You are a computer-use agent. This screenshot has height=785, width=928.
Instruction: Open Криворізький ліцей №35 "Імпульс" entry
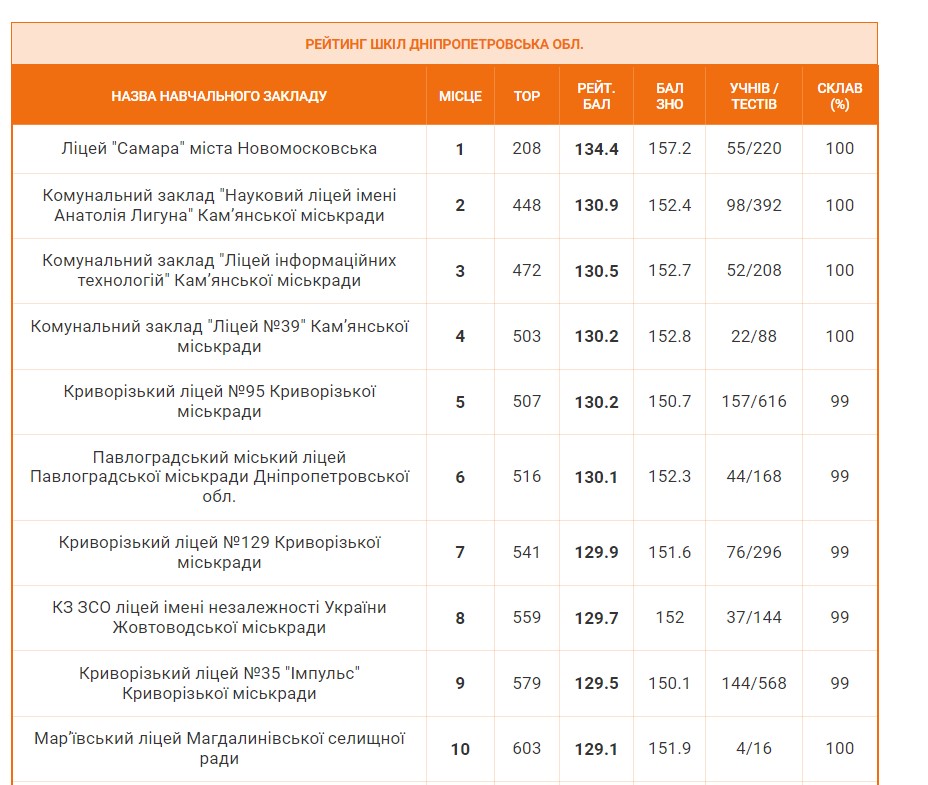point(219,683)
